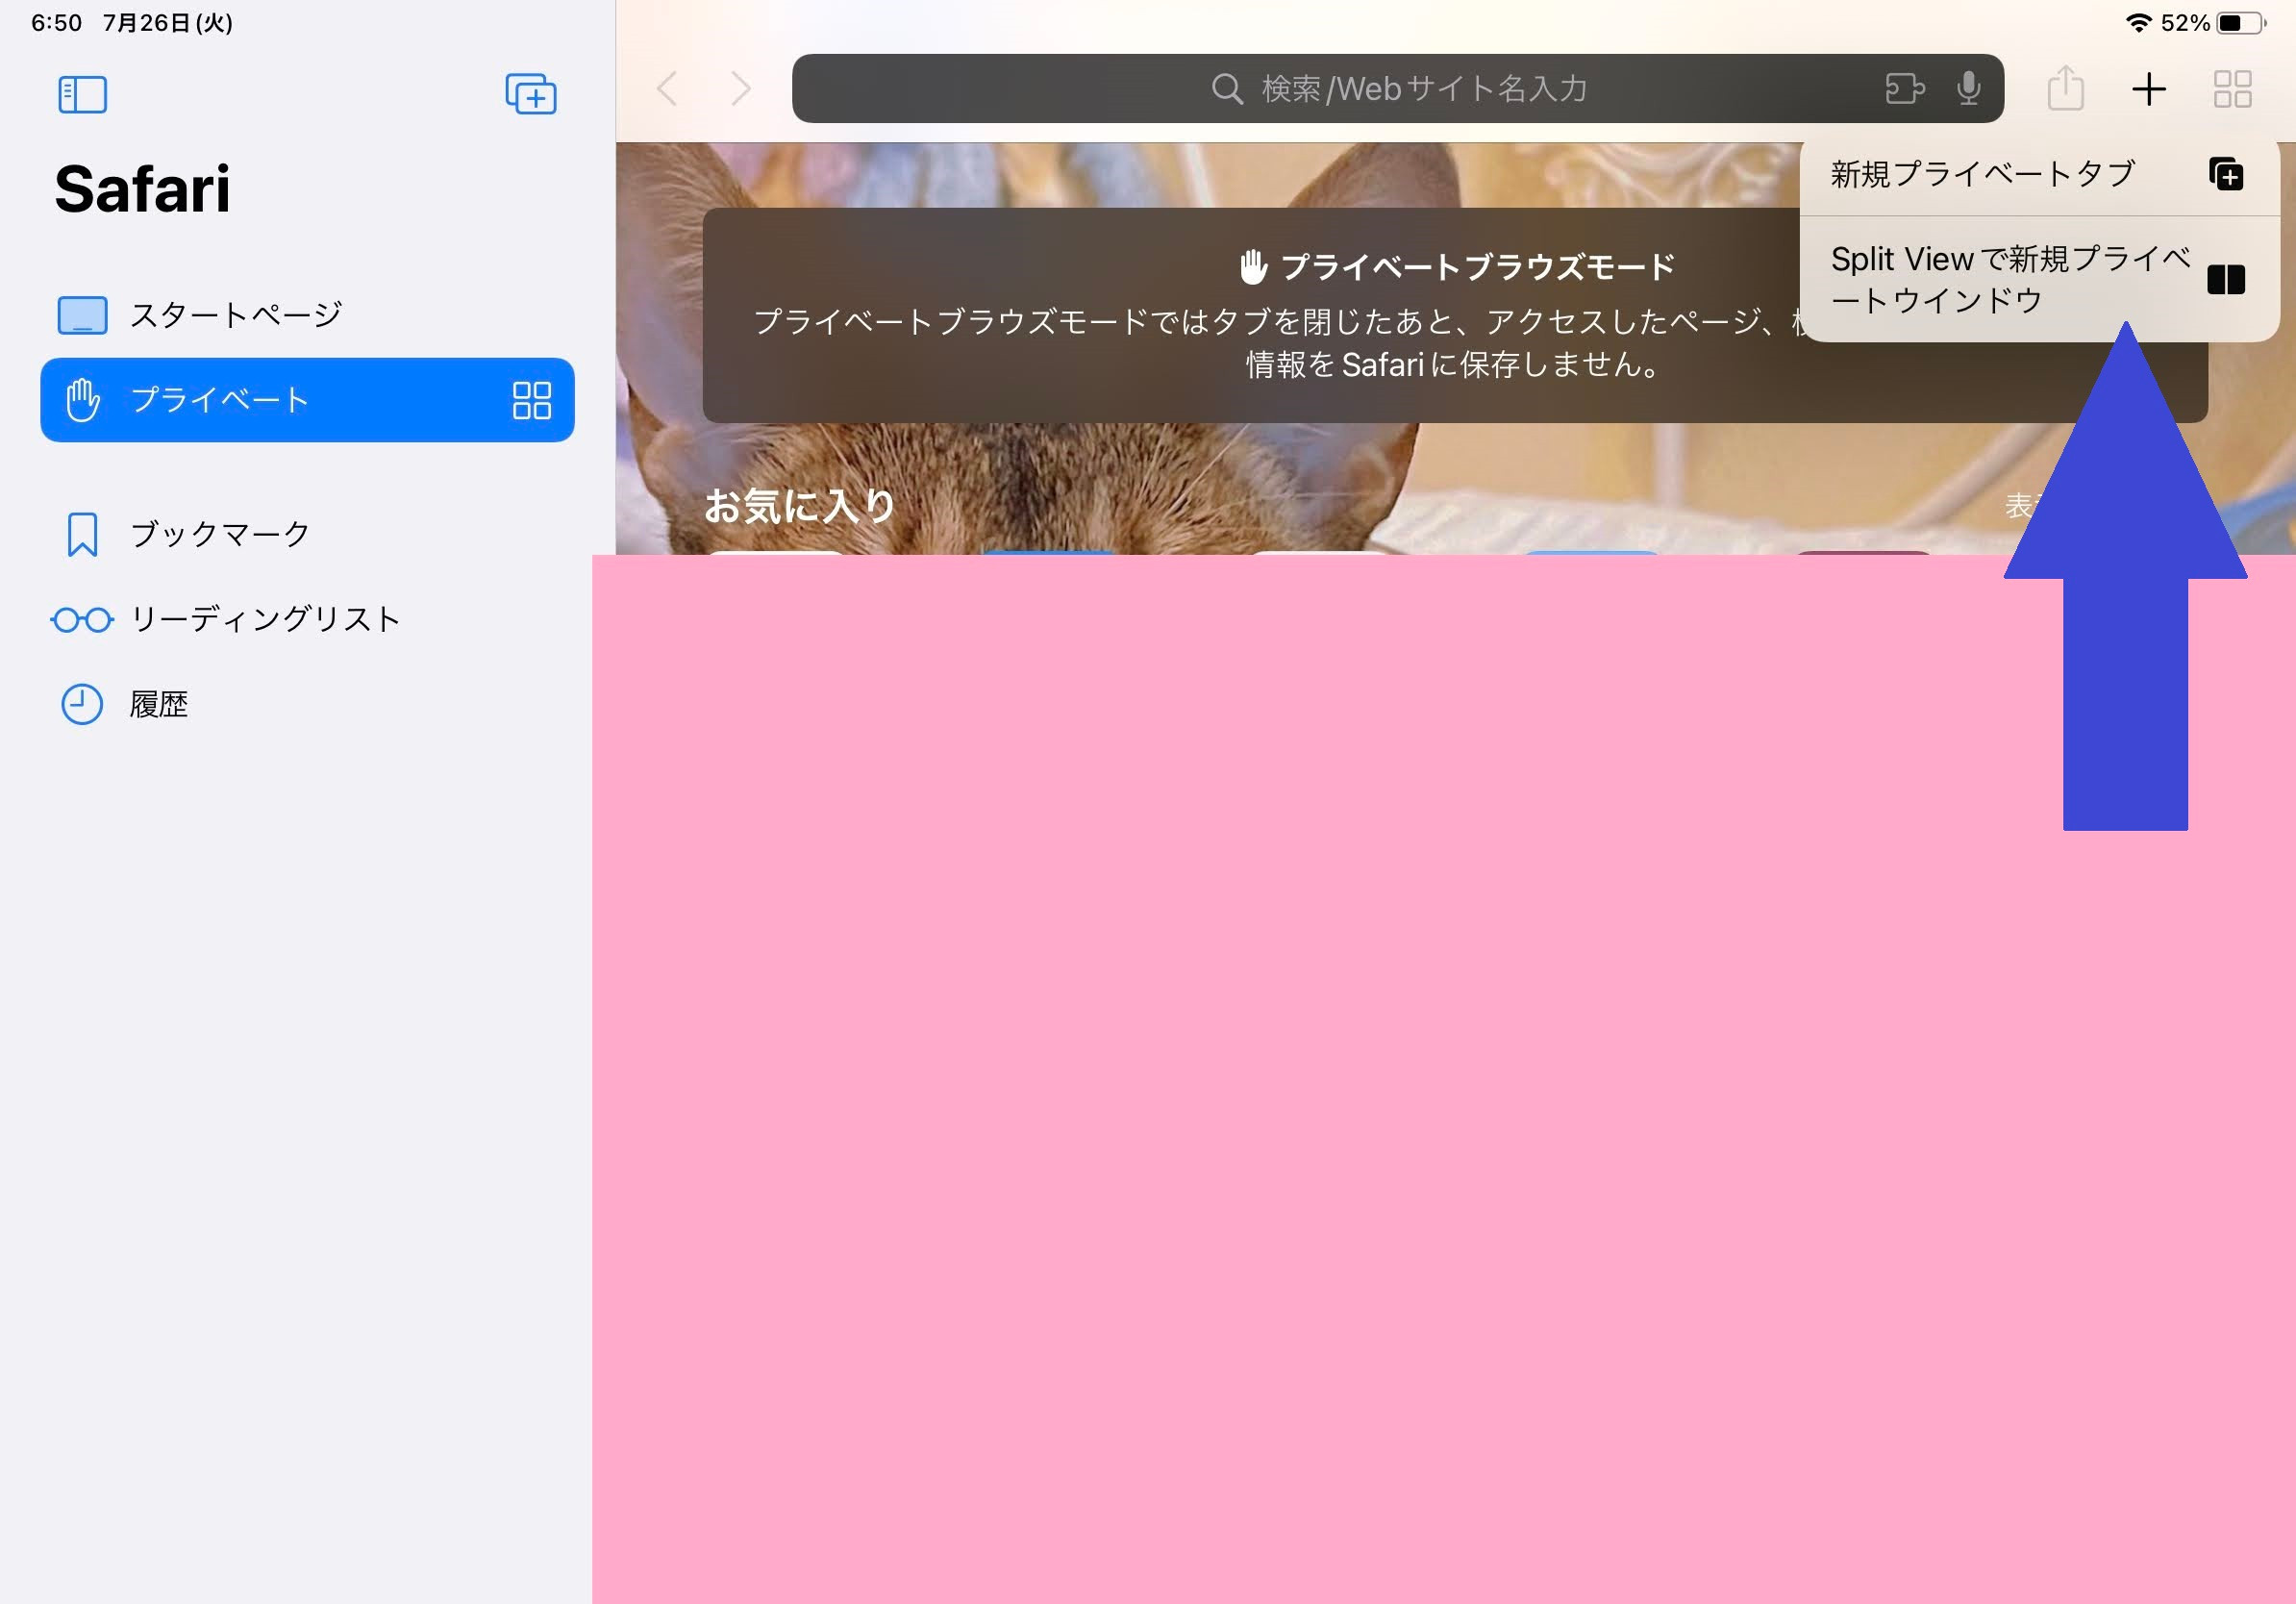
Task: Show 履歴 history list
Action: pos(158,704)
